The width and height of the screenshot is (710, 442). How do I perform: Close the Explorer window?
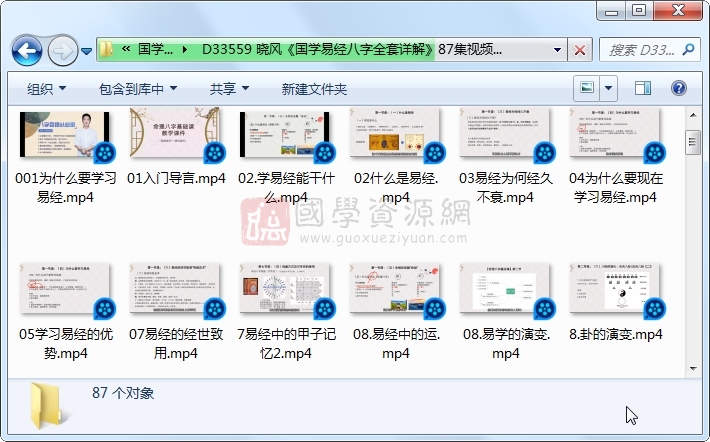coord(678,10)
